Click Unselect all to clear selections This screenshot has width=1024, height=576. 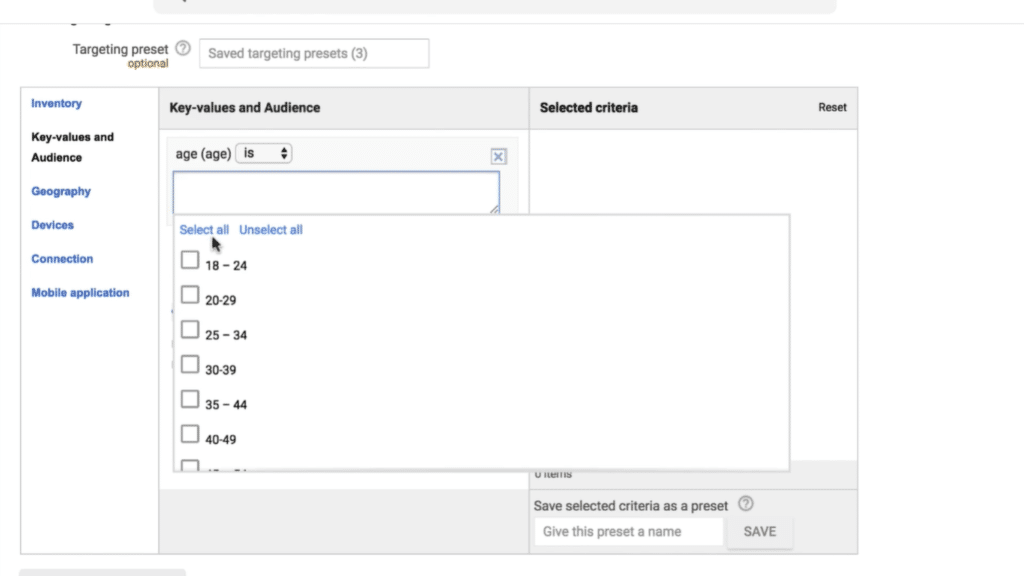tap(270, 229)
